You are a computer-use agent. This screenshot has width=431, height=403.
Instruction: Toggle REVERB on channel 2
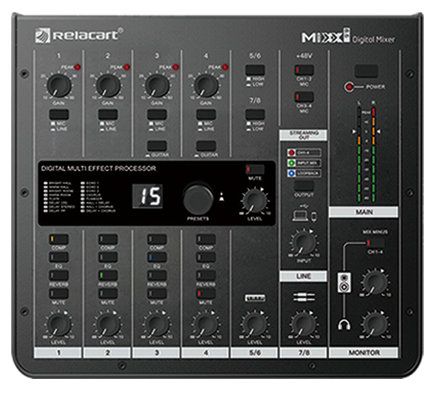click(108, 275)
